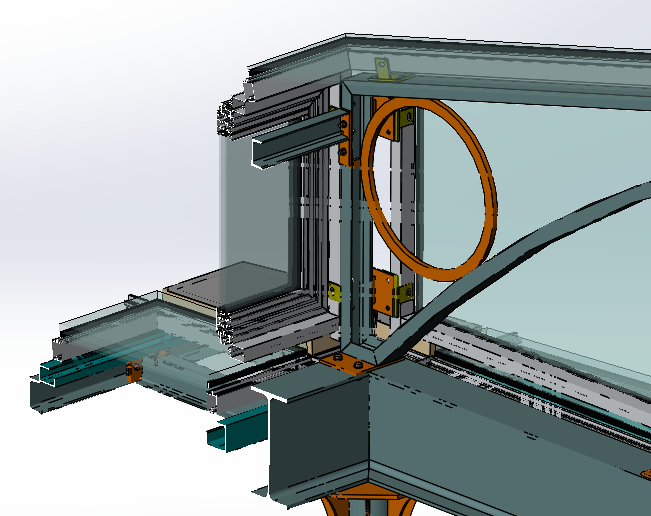The height and width of the screenshot is (516, 651).
Task: Click the olive lug on the top rail
Action: [x=383, y=69]
